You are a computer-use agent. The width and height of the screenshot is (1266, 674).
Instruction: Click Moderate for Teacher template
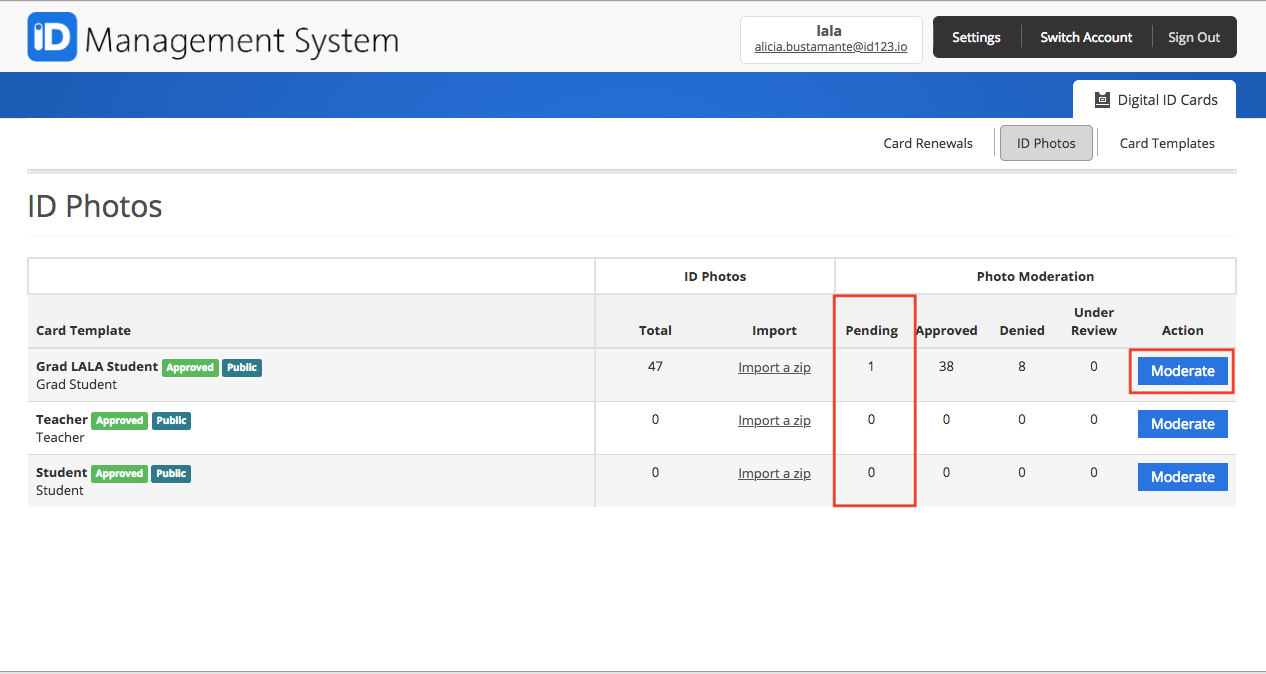coord(1183,424)
